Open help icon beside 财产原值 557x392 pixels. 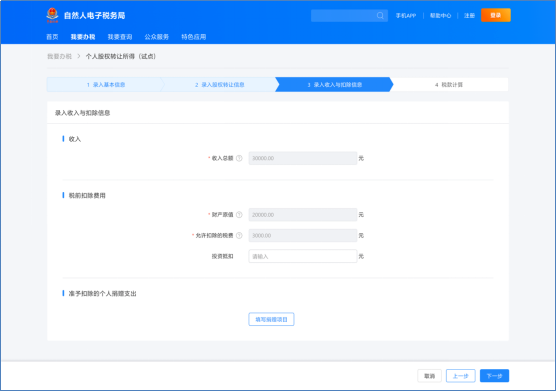239,215
